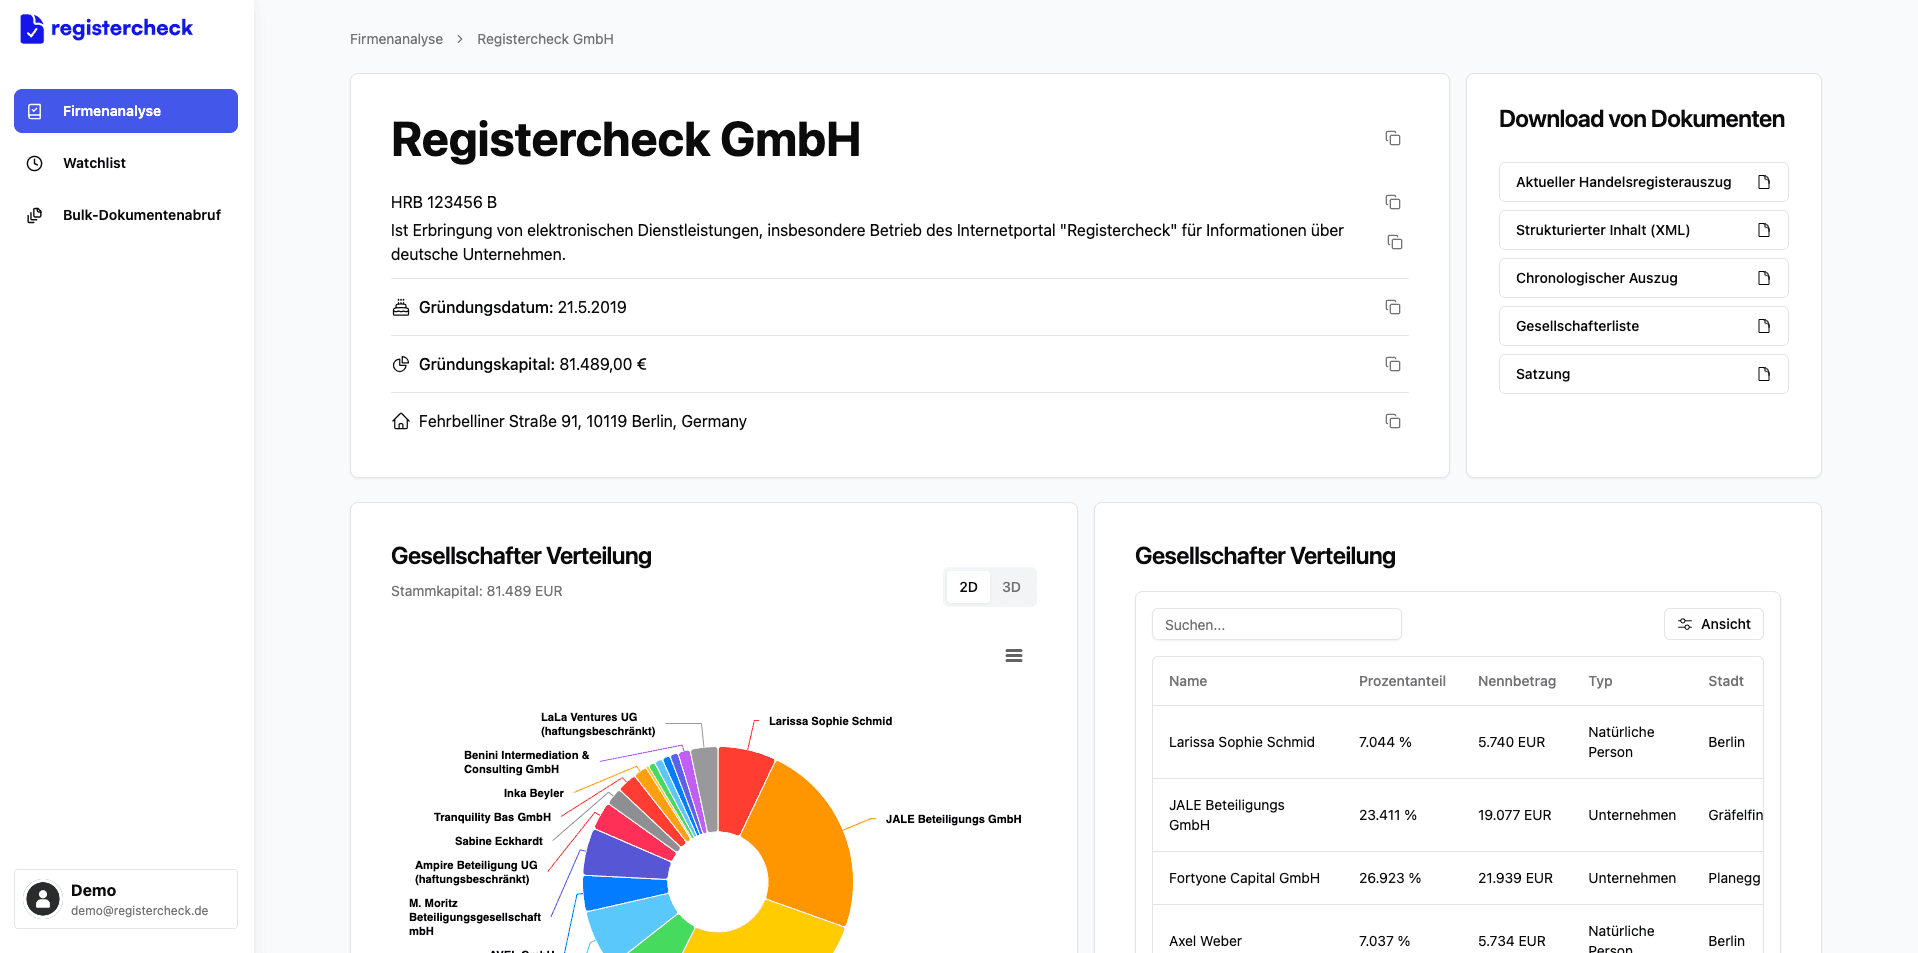Sort by the Typ column header
The width and height of the screenshot is (1918, 953).
[1600, 681]
